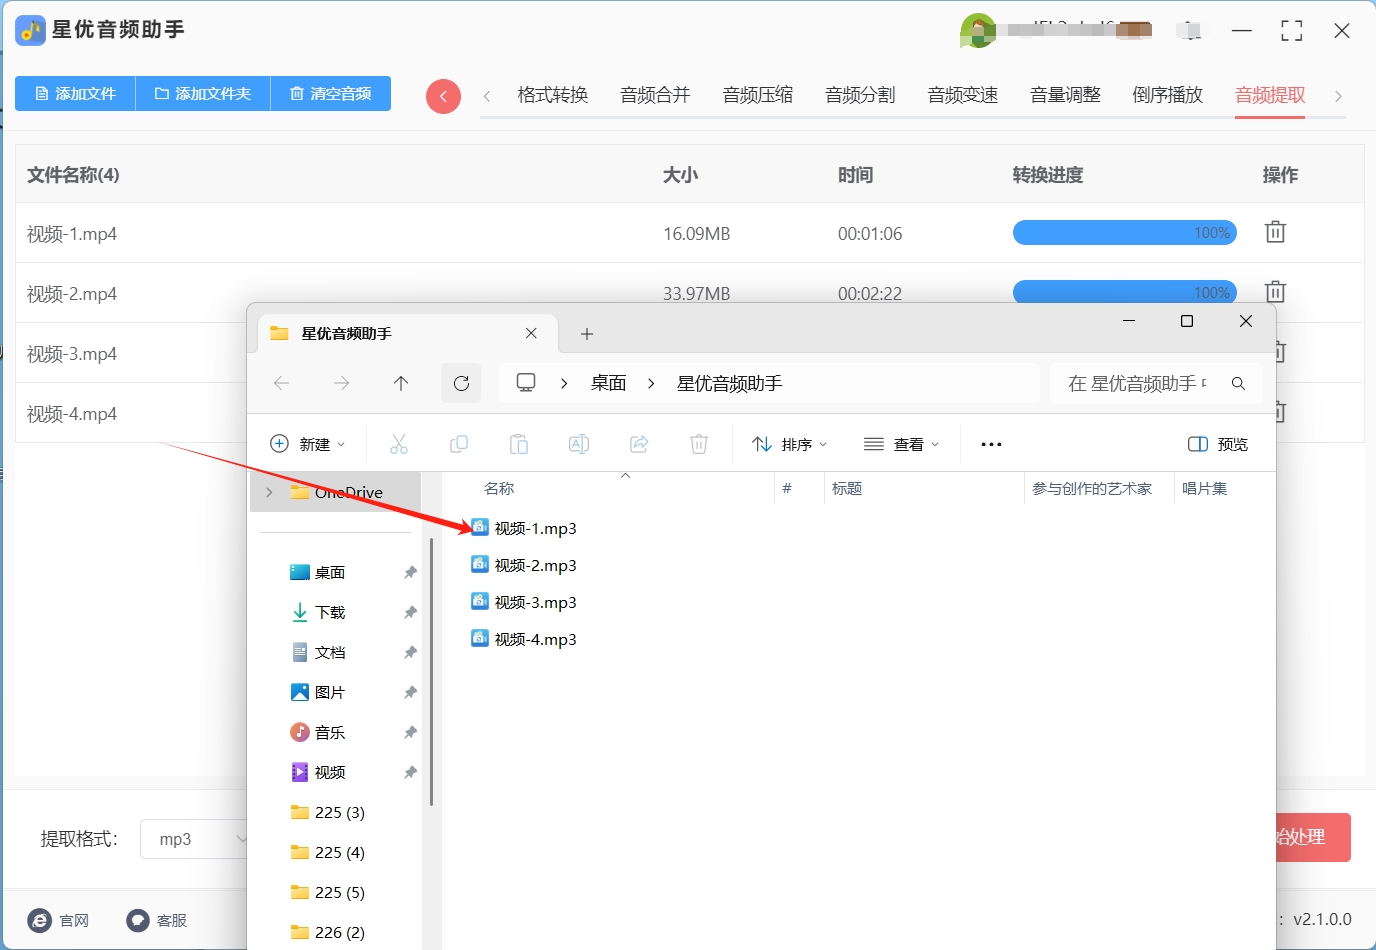Click the 添加文件 button
Screen dimensions: 1376x950
click(x=75, y=94)
